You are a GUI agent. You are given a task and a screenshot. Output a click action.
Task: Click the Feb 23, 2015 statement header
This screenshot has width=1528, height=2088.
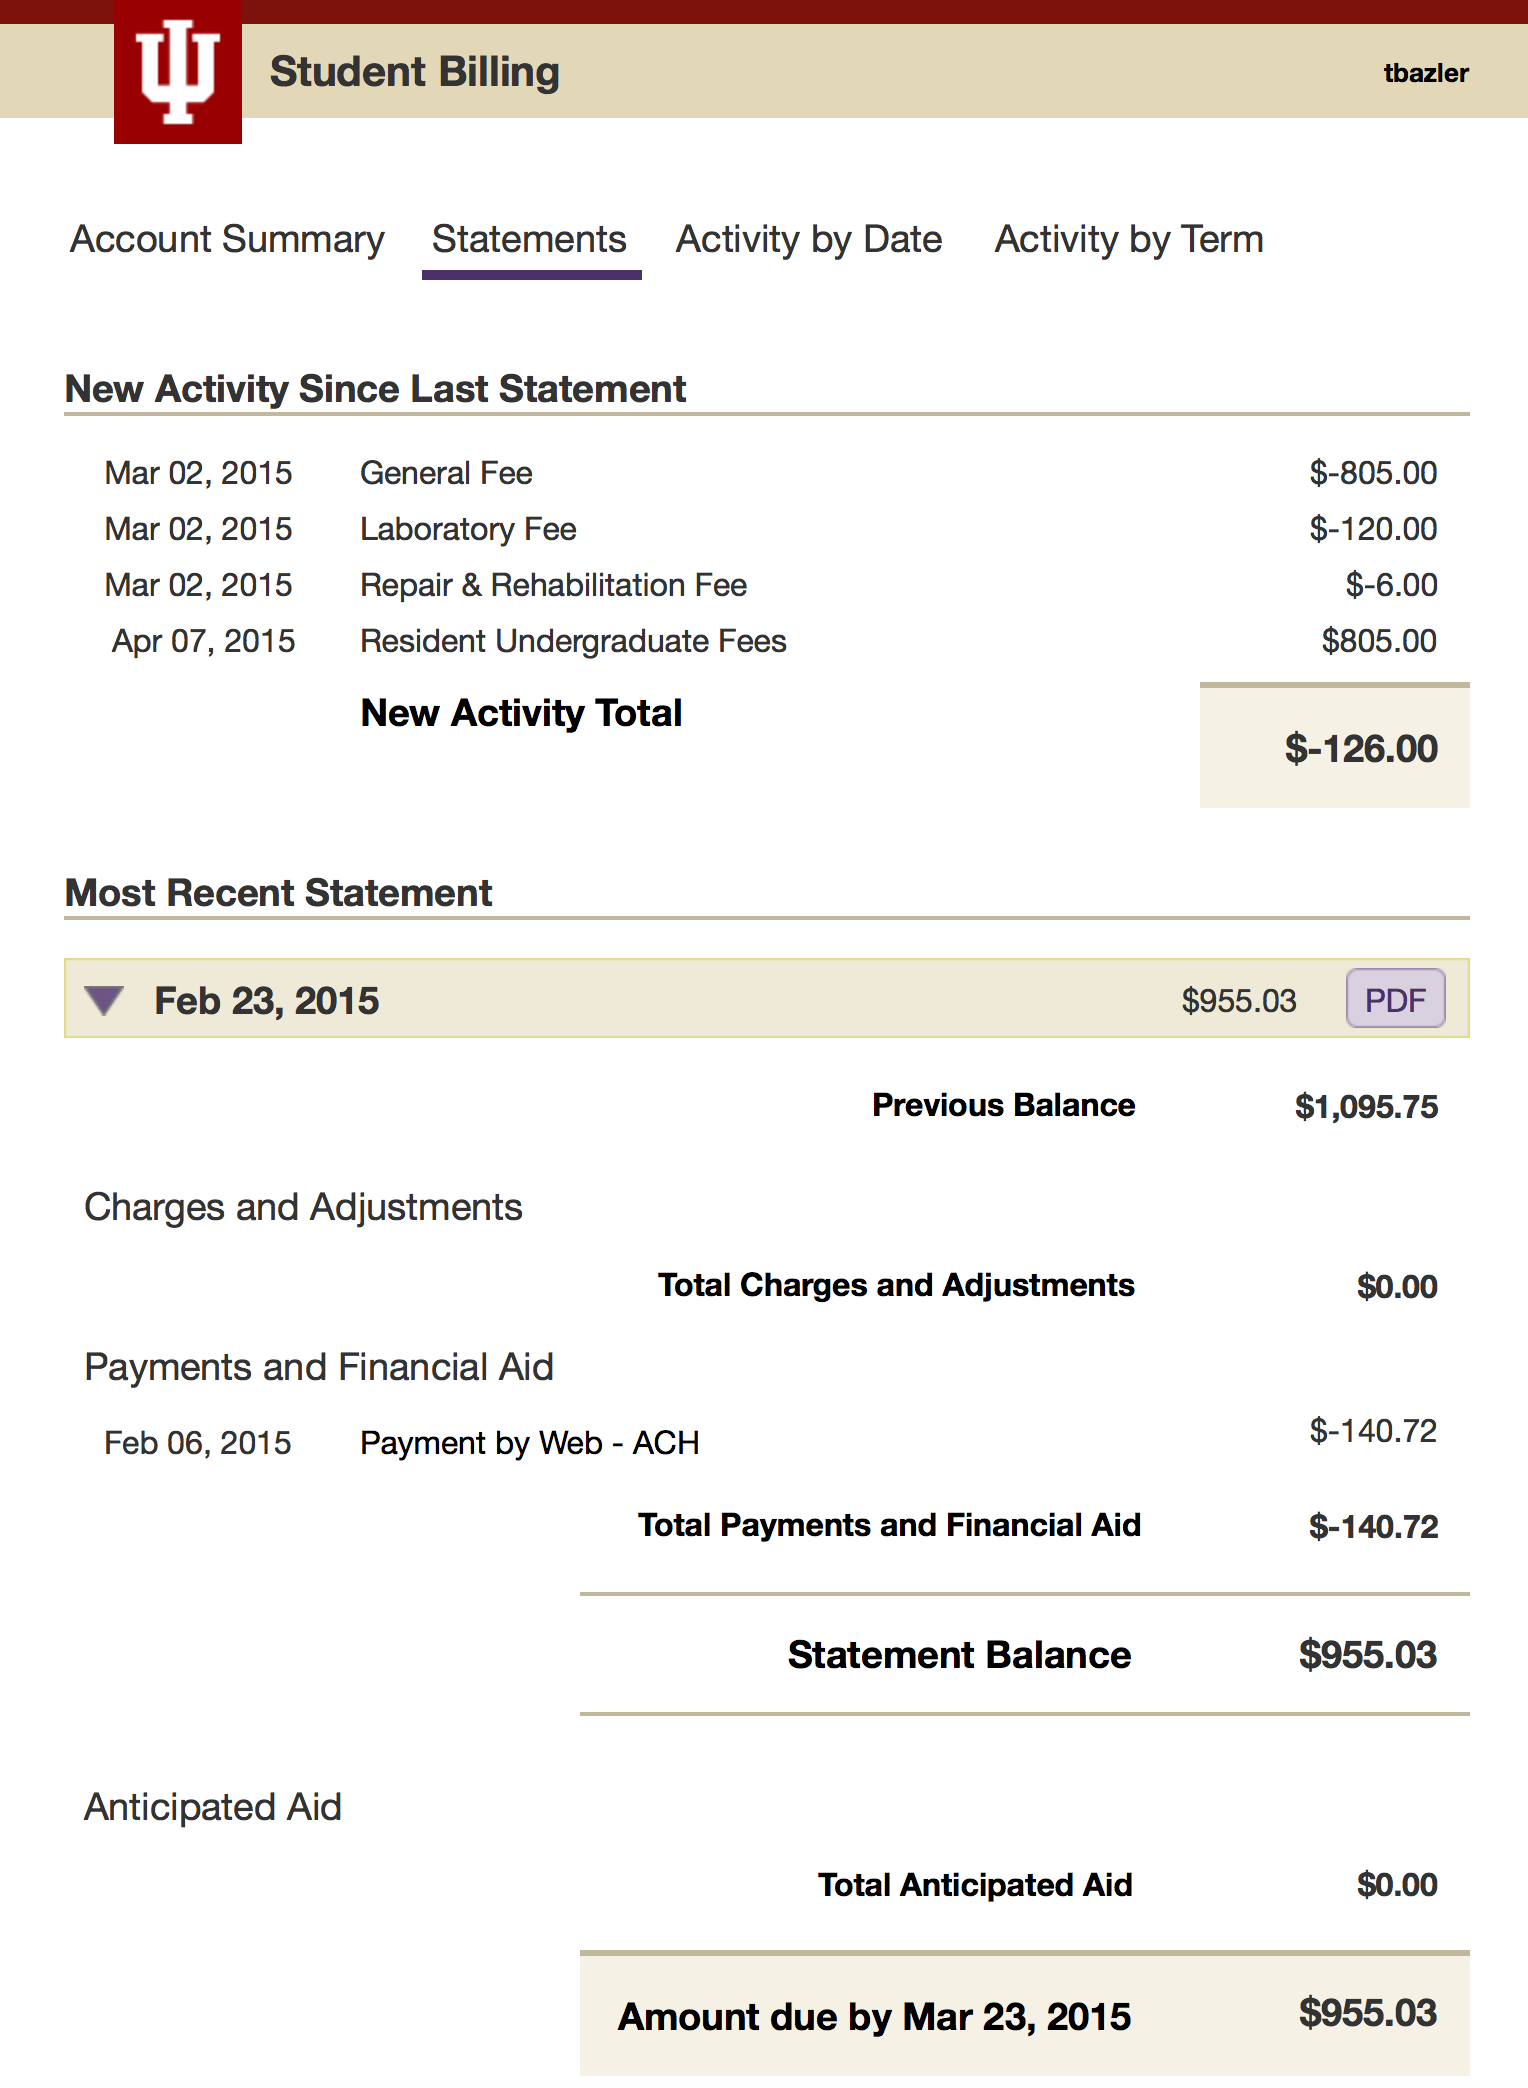point(767,999)
